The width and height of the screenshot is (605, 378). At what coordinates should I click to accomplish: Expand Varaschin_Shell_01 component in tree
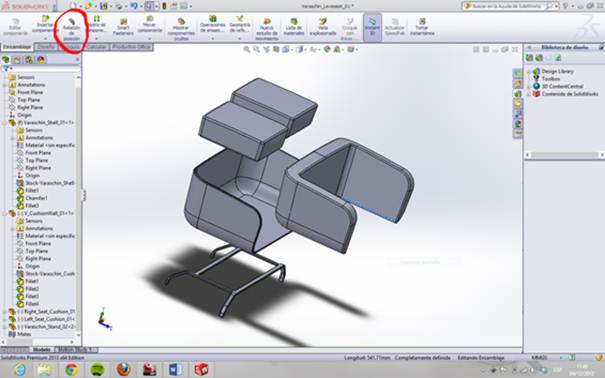(x=5, y=123)
